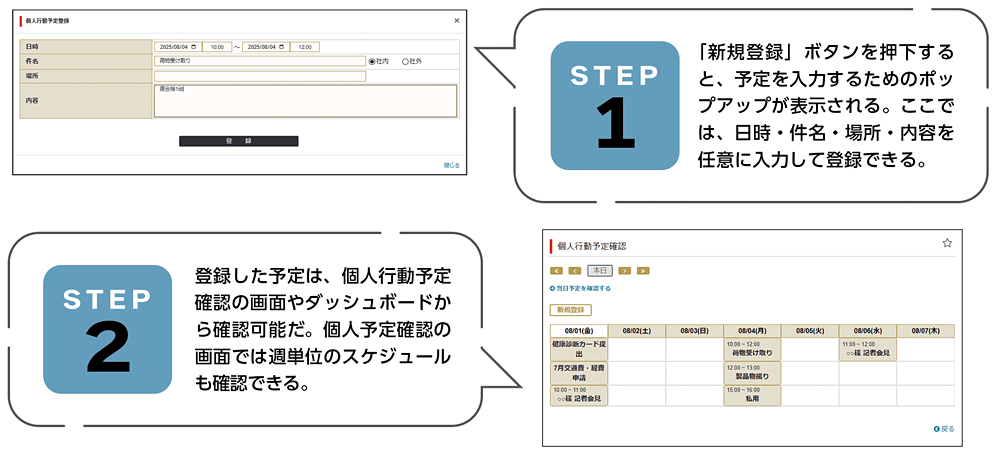Go to the previous day with the single-left arrow
This screenshot has width=1000, height=456.
pos(575,270)
